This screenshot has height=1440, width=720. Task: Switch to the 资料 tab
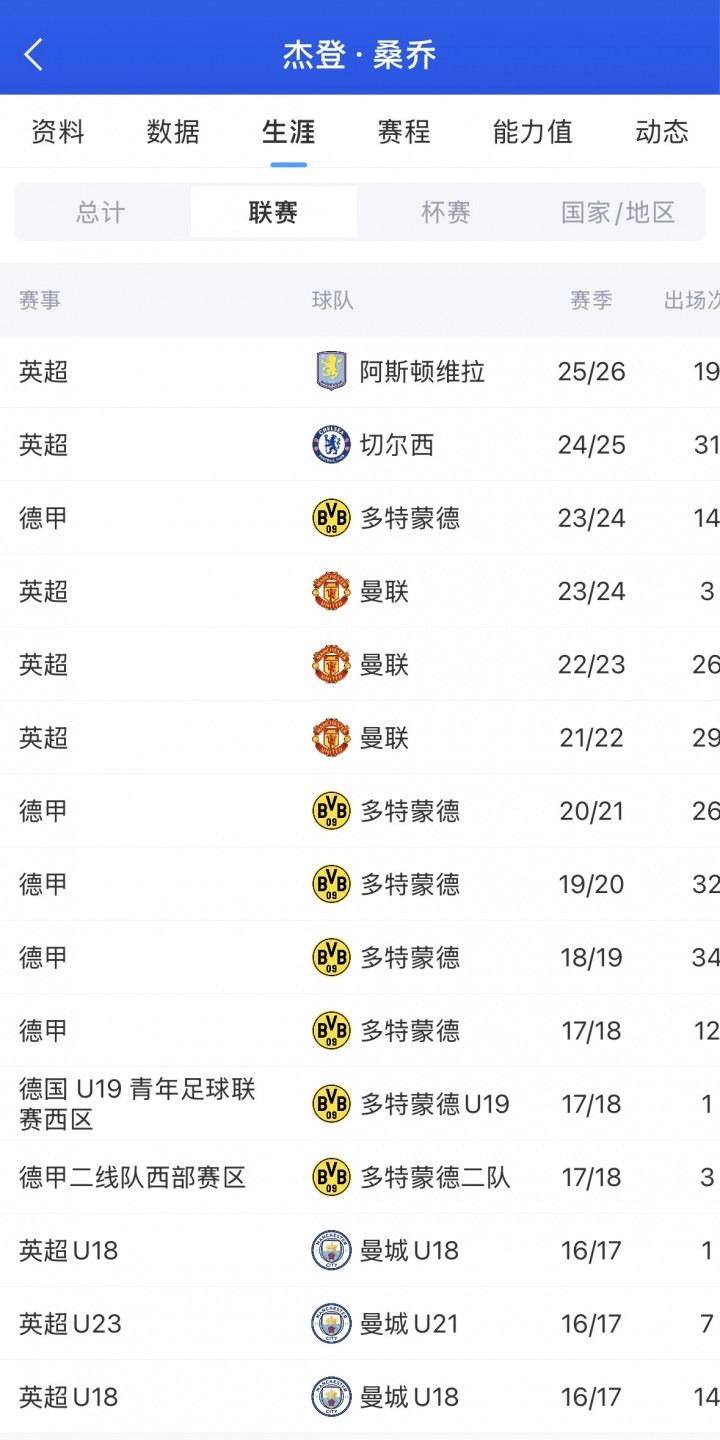pos(58,132)
